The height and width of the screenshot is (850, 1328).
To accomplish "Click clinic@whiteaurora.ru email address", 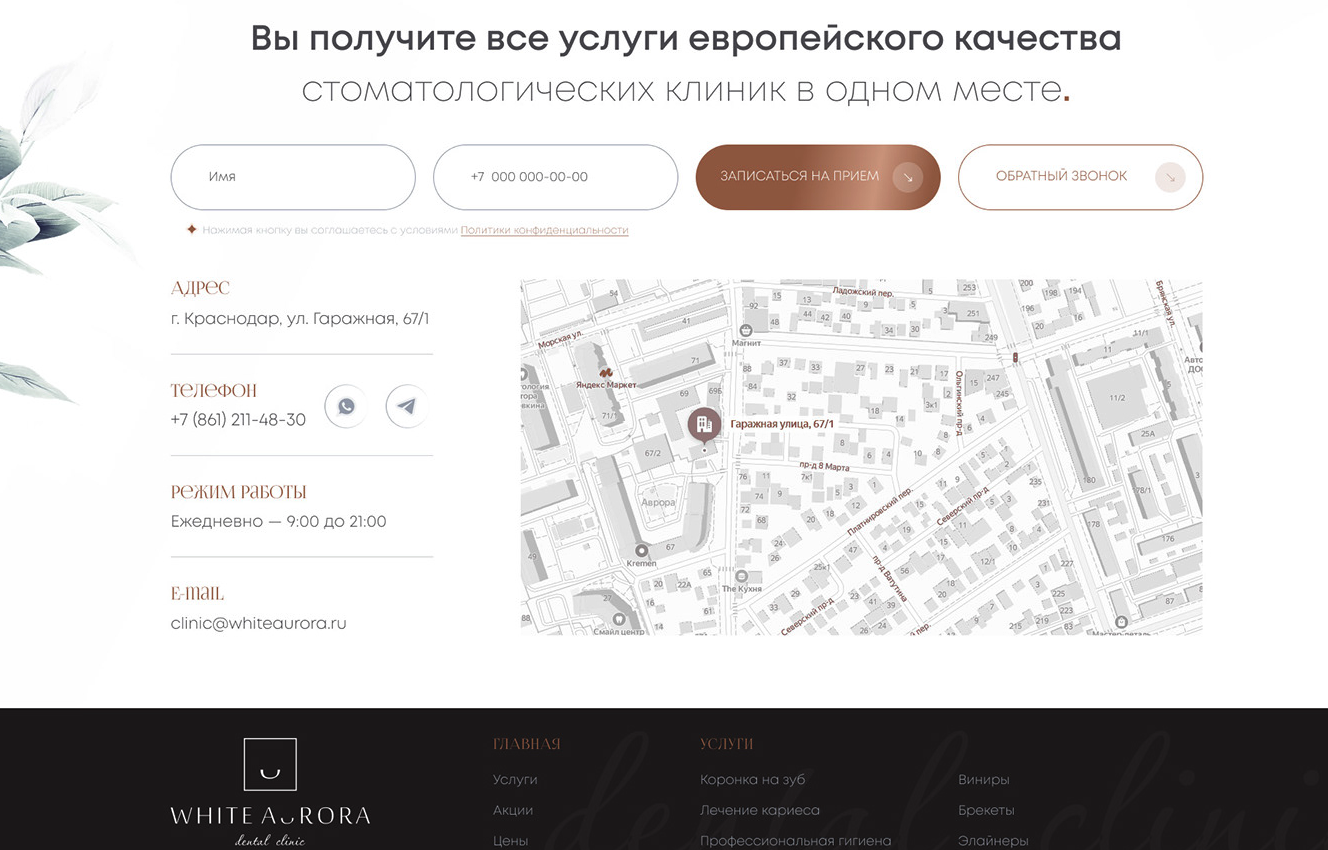I will [259, 623].
